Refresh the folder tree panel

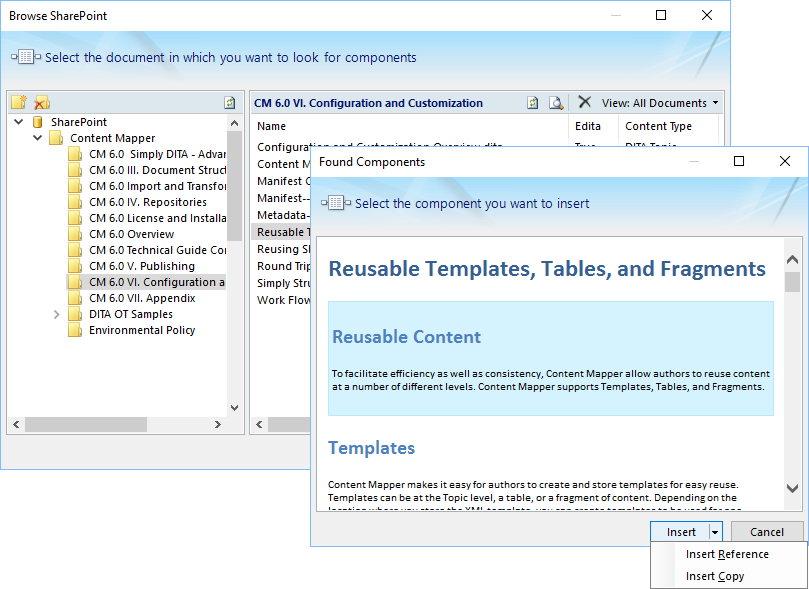click(230, 103)
